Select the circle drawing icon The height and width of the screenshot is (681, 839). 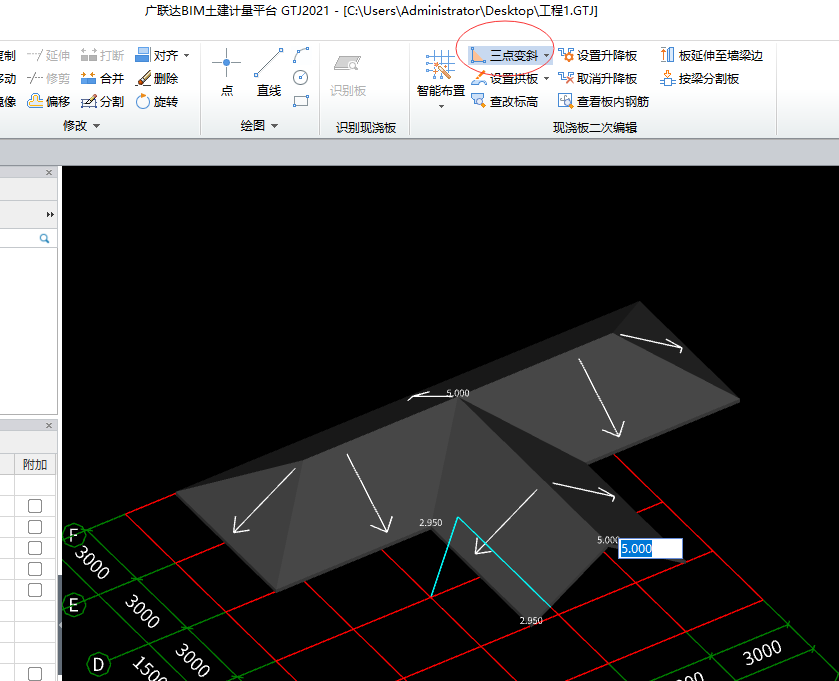click(301, 78)
